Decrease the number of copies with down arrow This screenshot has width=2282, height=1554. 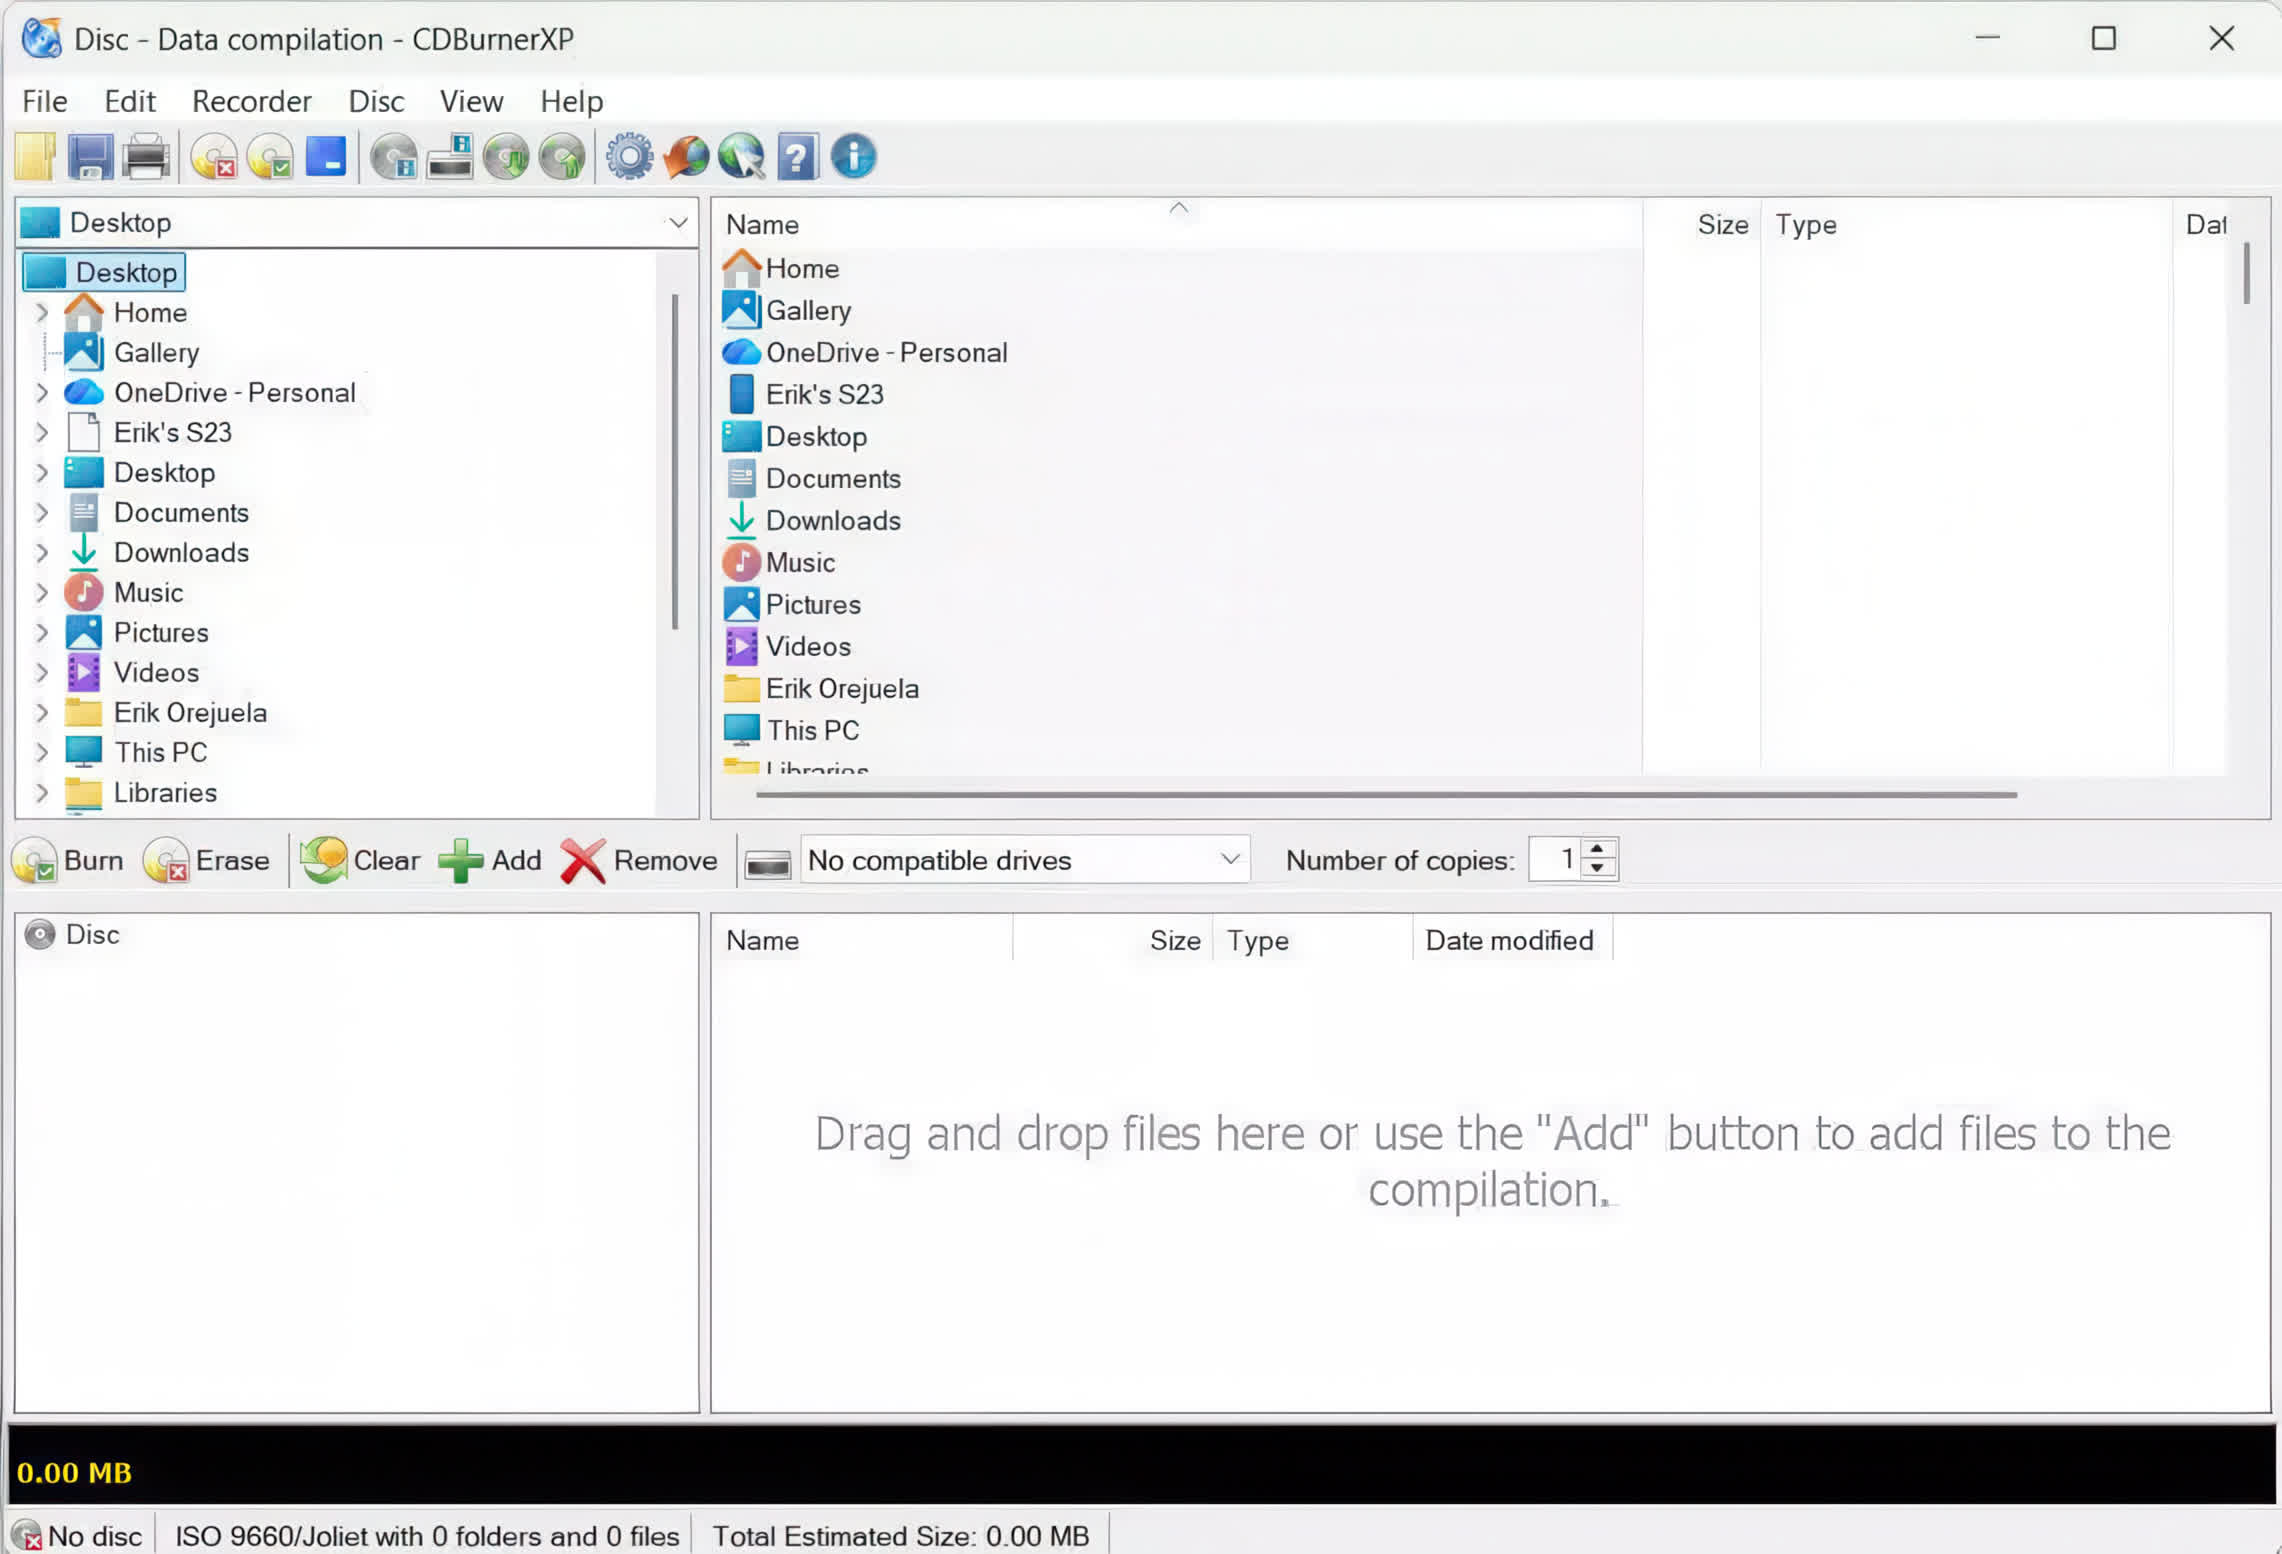click(x=1597, y=869)
